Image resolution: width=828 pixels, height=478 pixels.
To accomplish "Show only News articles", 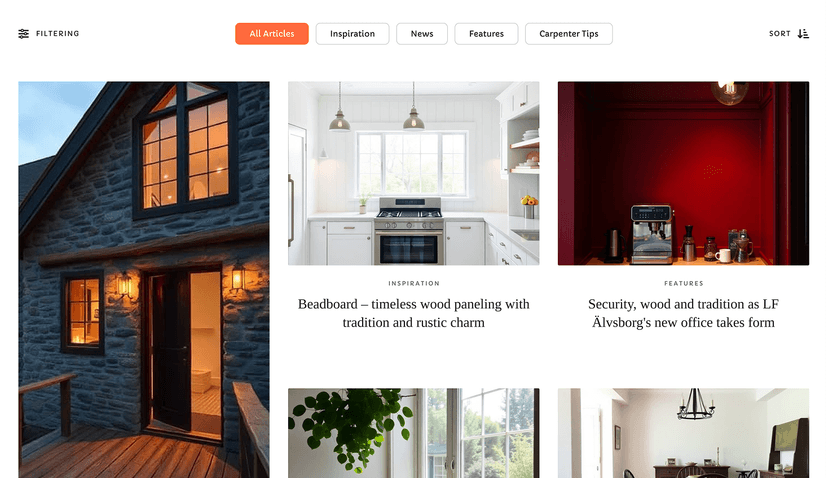I will 422,34.
